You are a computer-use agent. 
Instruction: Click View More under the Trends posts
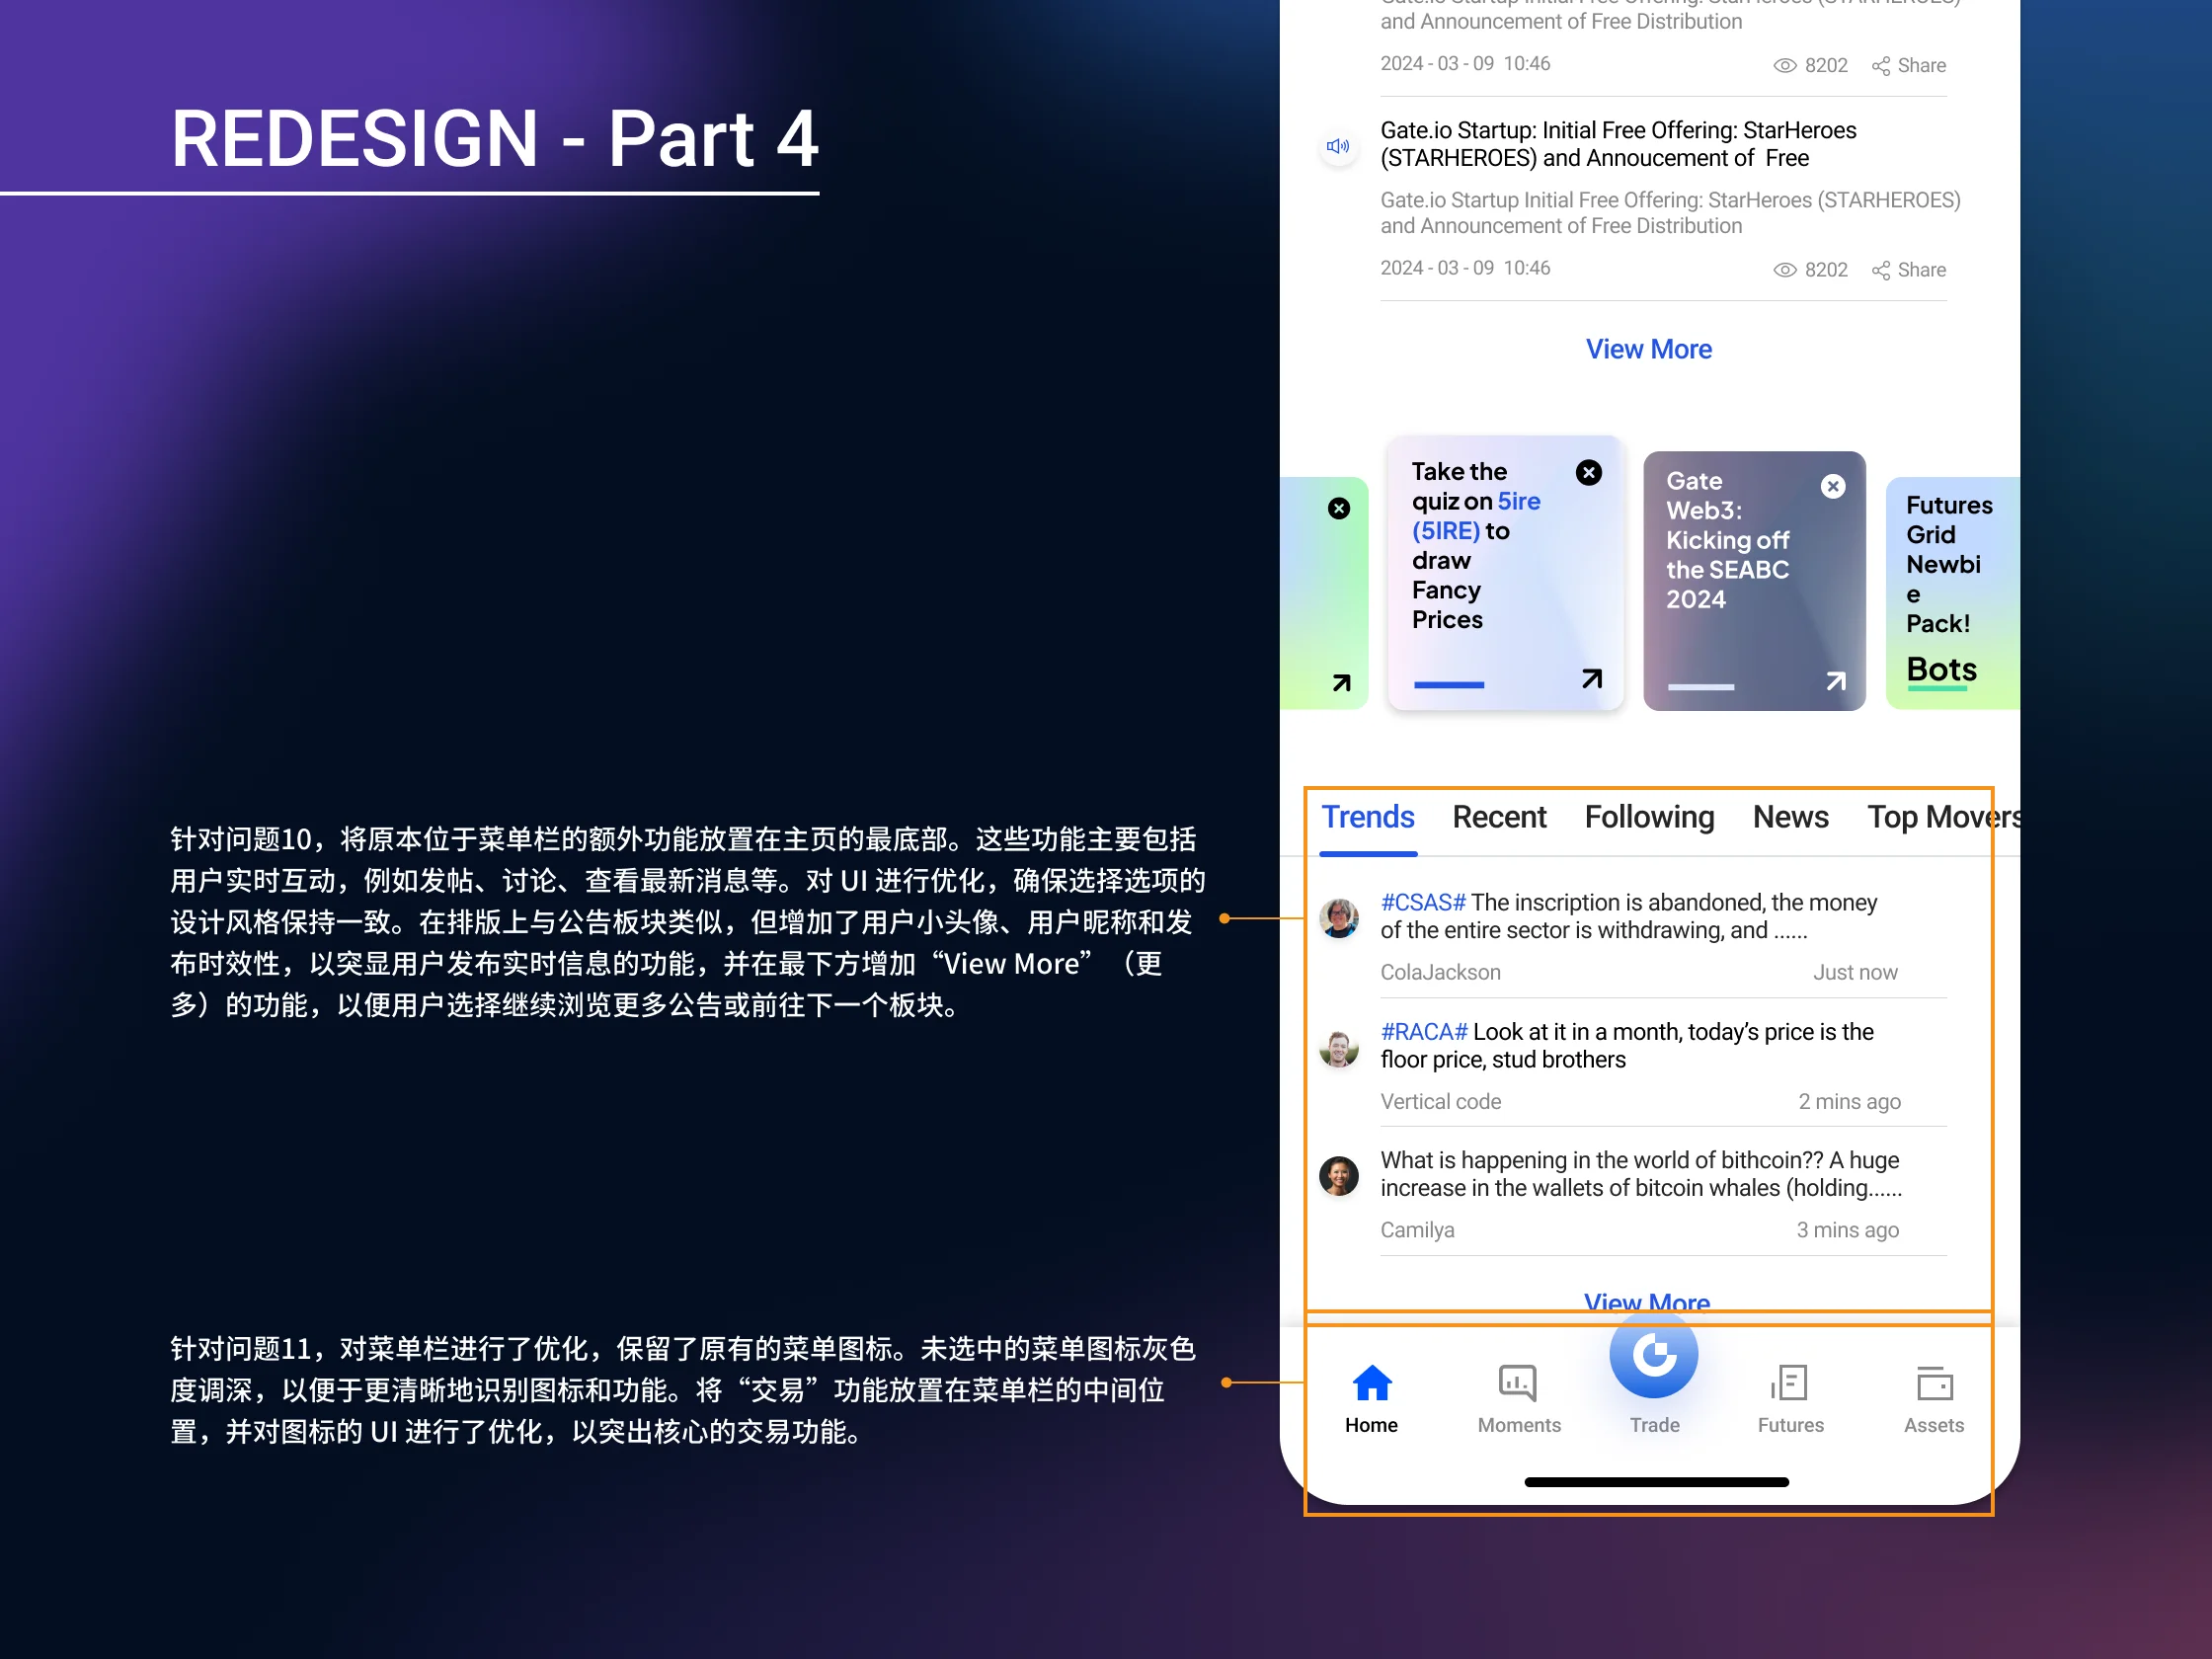1647,1300
